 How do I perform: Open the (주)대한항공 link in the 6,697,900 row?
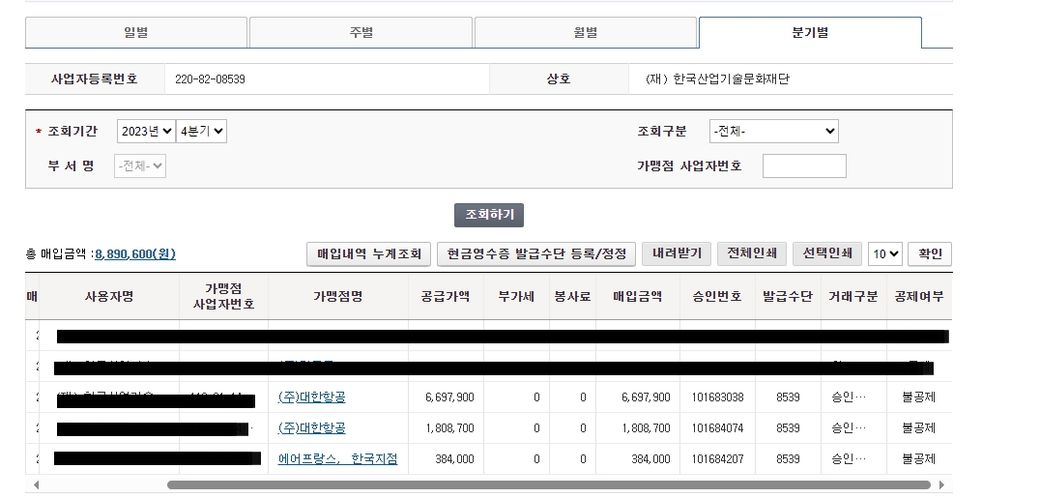pyautogui.click(x=311, y=397)
